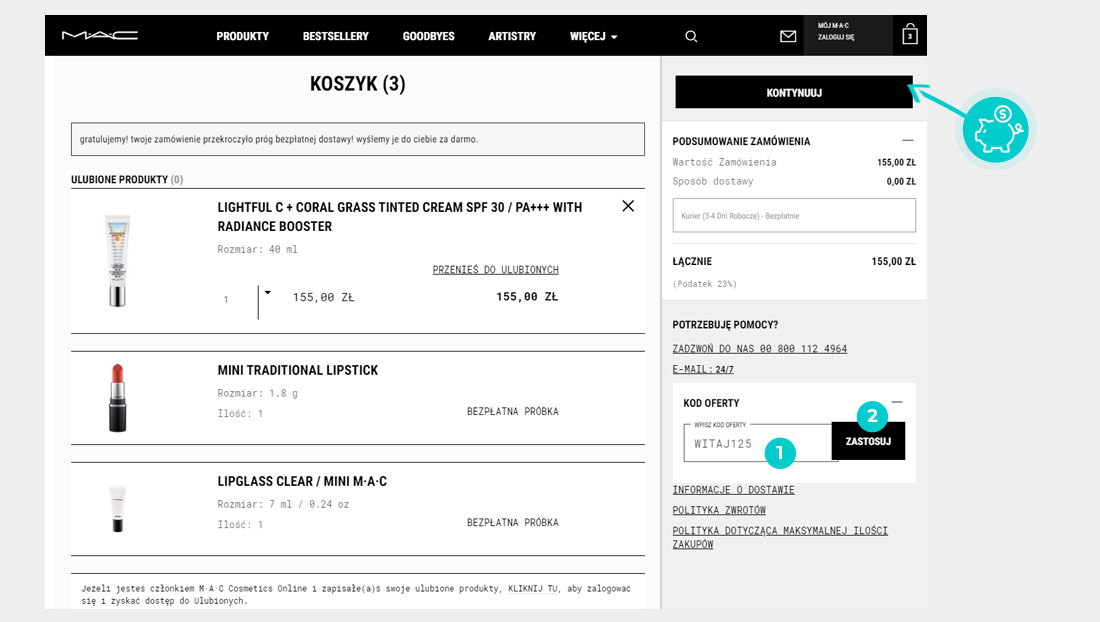Remove Lightful C cream with X icon

(x=628, y=205)
